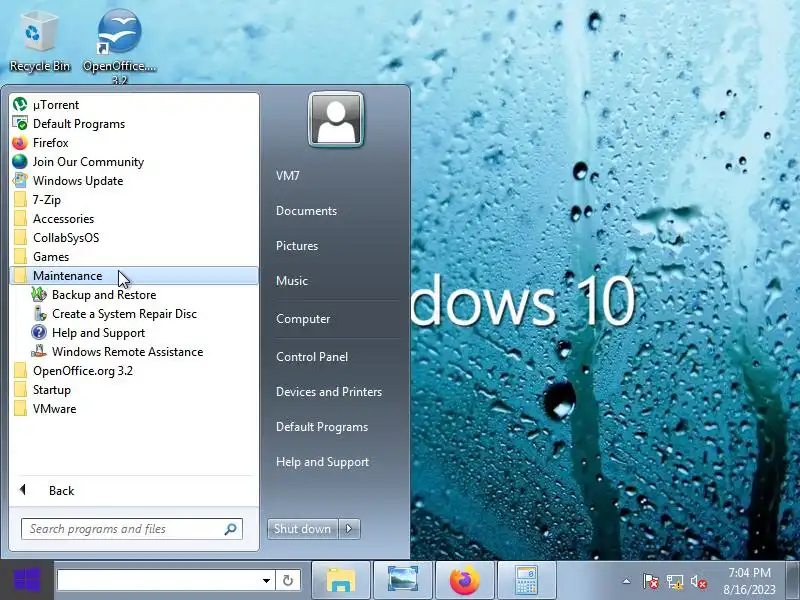Click the Shut down button
This screenshot has height=600, width=800.
pos(303,529)
